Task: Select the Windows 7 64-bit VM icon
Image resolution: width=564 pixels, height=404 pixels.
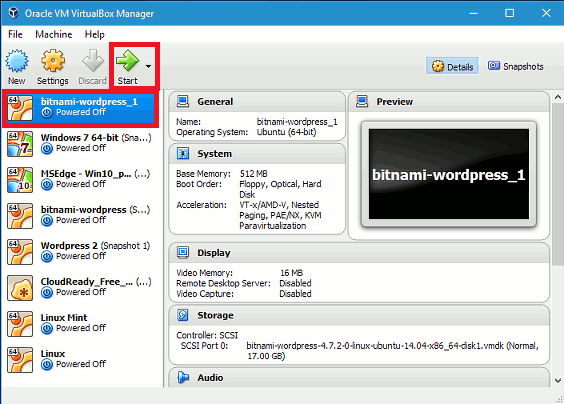Action: pos(20,144)
